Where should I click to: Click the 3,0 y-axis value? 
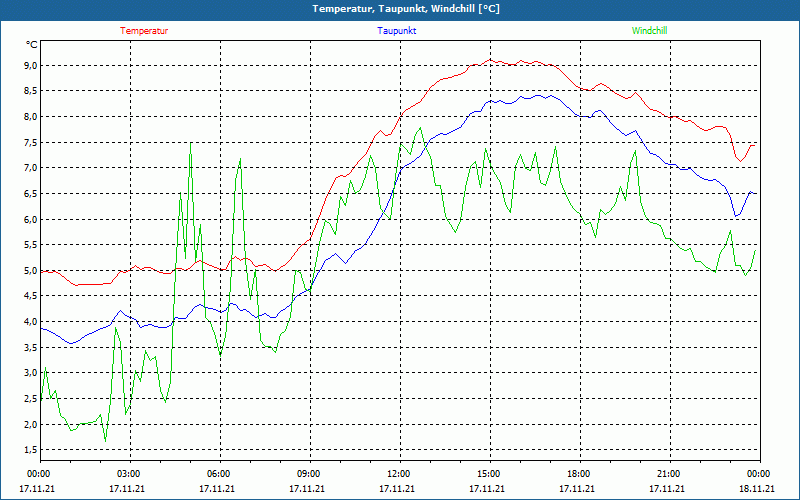point(31,373)
